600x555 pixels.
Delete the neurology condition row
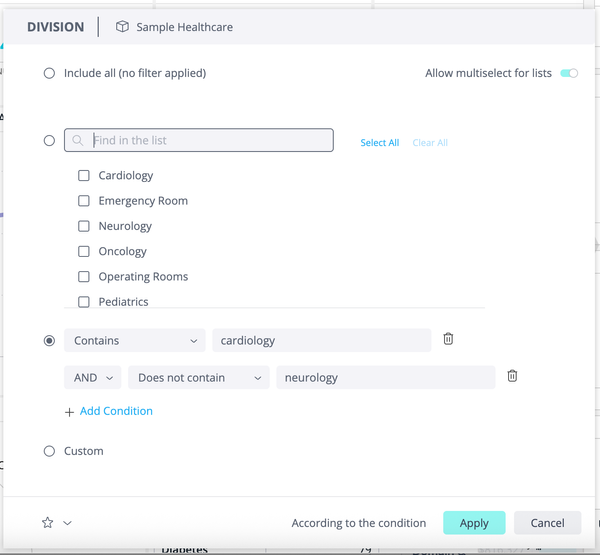tap(512, 376)
